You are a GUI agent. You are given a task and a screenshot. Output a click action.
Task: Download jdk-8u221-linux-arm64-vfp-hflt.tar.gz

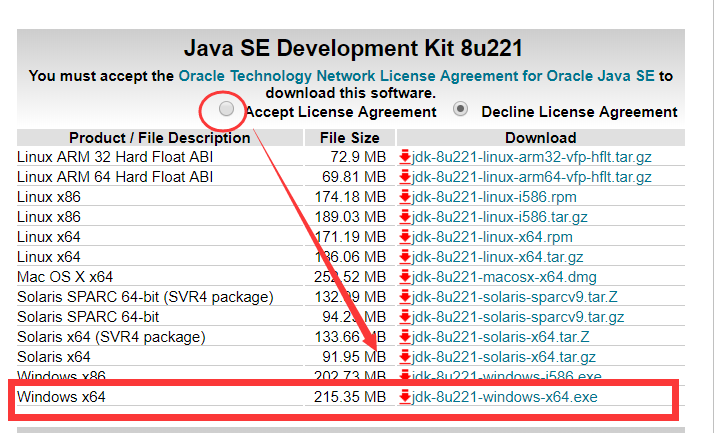pos(531,177)
